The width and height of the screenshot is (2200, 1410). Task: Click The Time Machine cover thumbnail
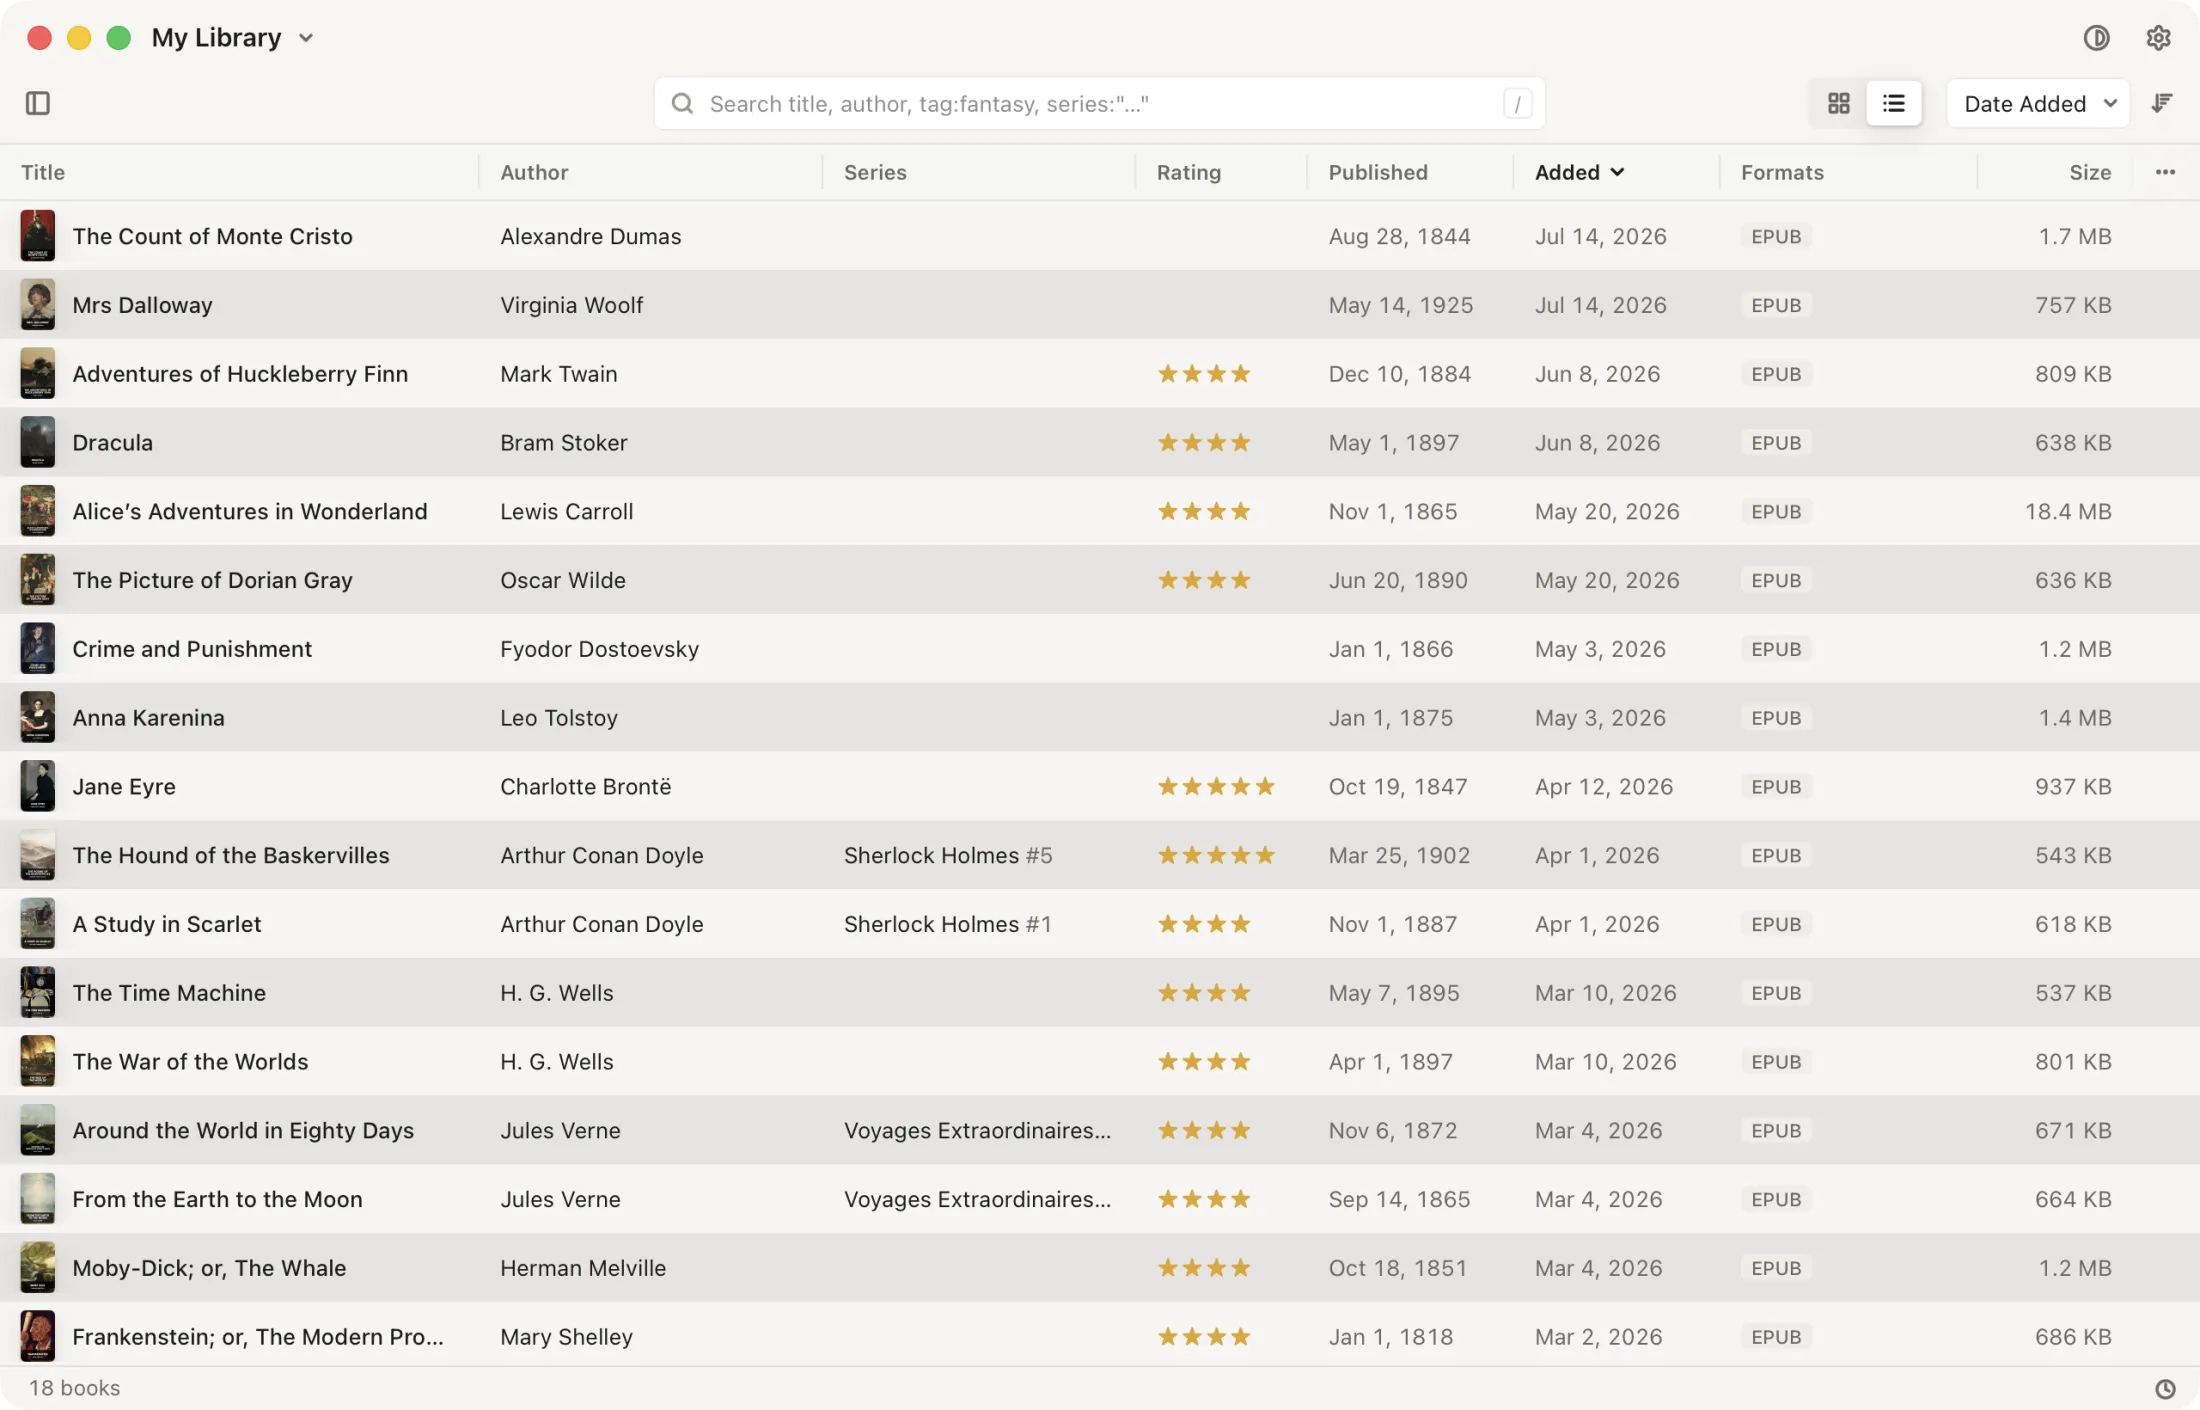pos(38,993)
